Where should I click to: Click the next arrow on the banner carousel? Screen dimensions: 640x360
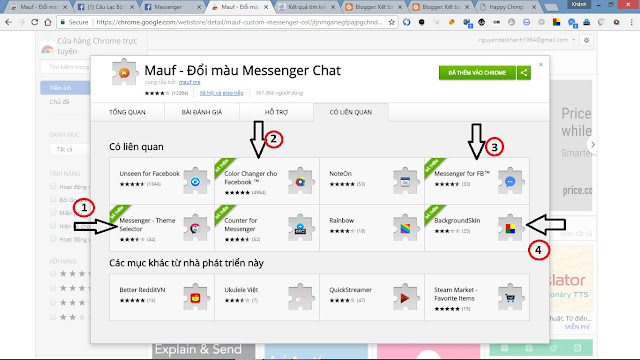[593, 144]
